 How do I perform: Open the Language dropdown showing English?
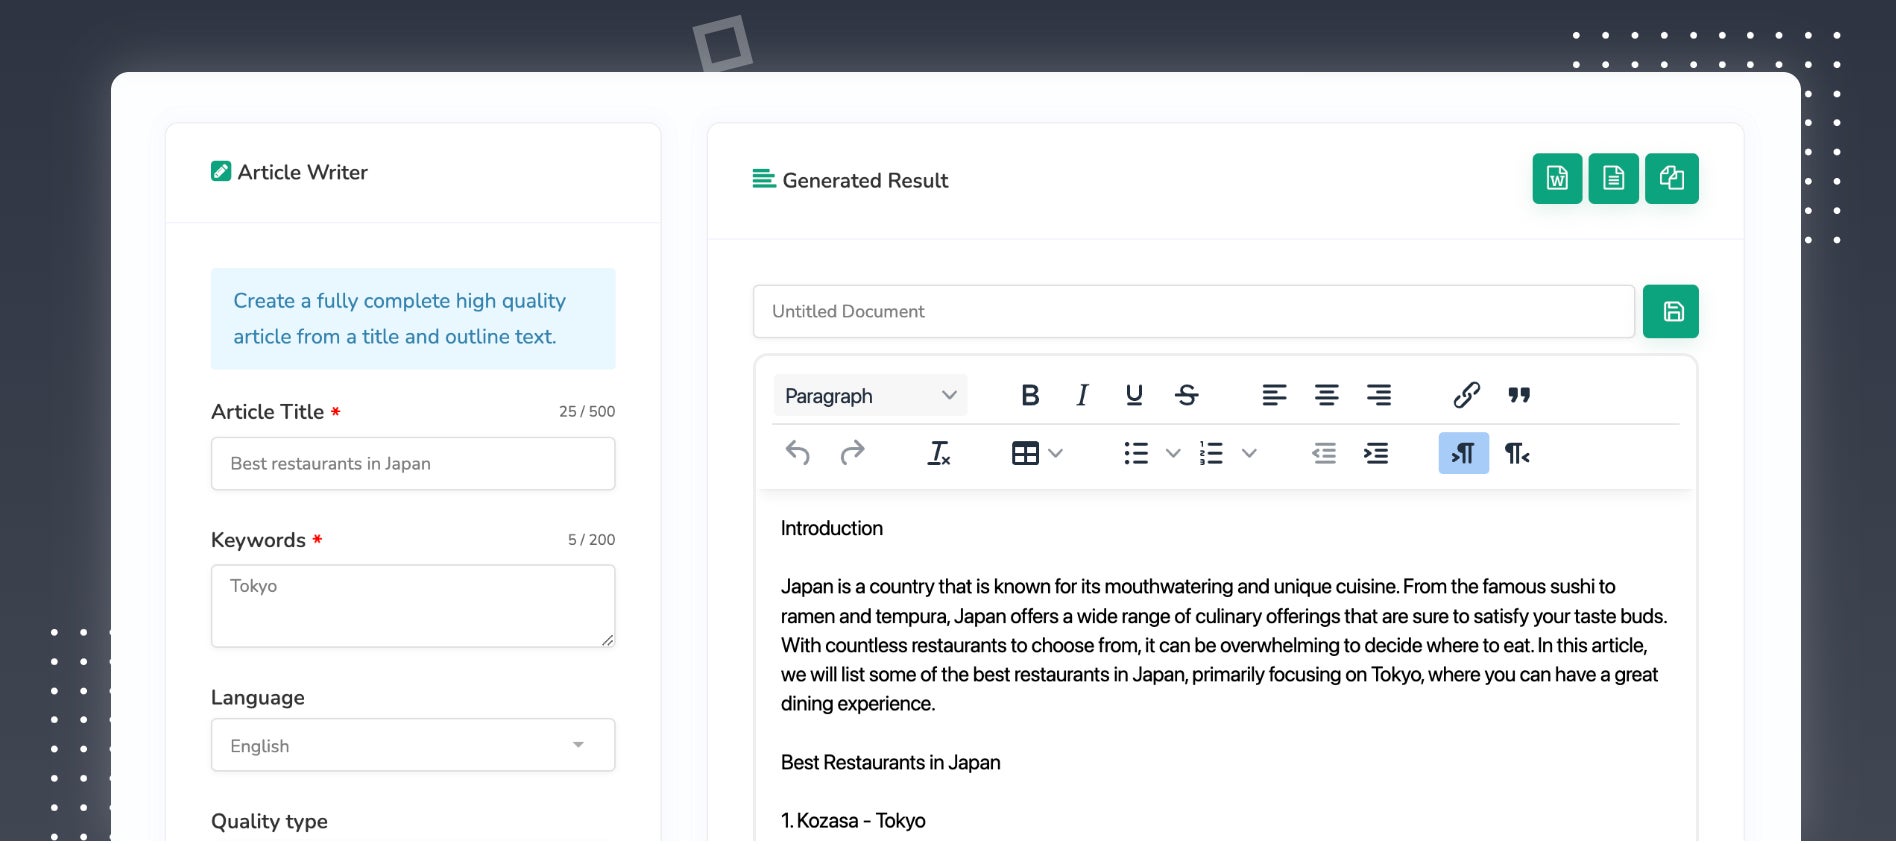coord(413,745)
